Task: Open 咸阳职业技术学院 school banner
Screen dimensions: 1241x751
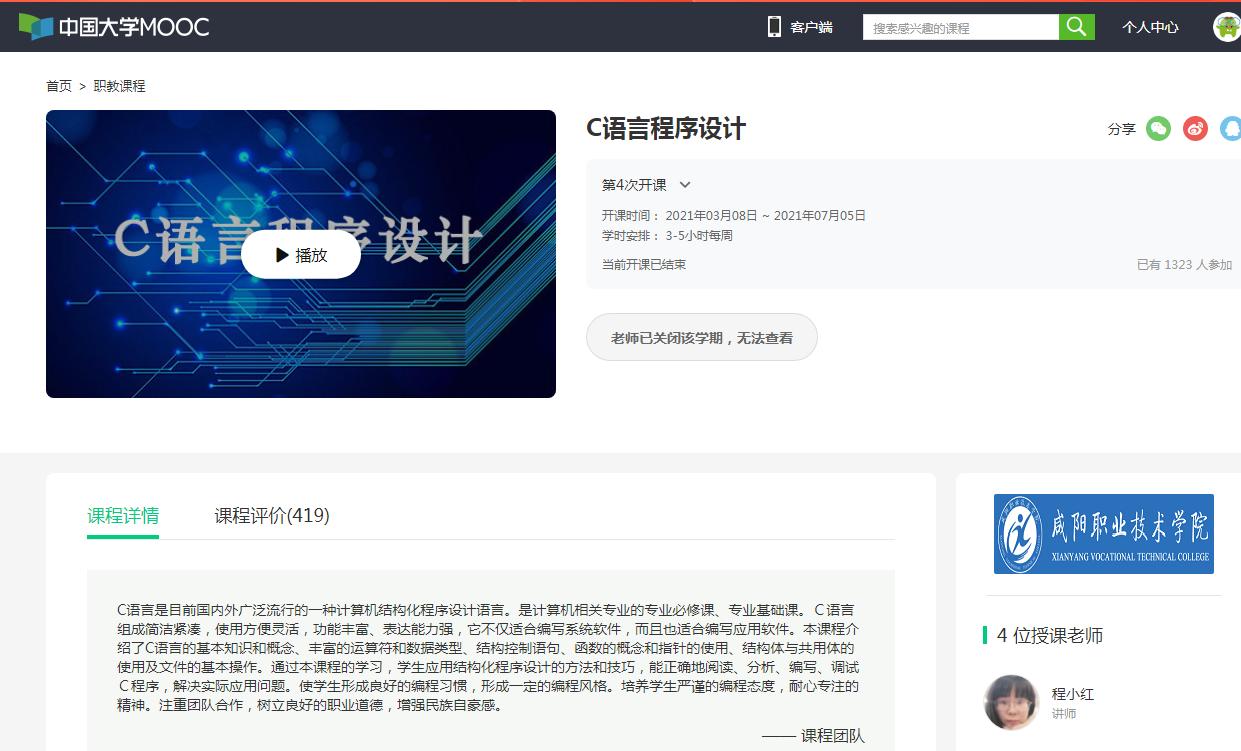Action: point(1103,534)
